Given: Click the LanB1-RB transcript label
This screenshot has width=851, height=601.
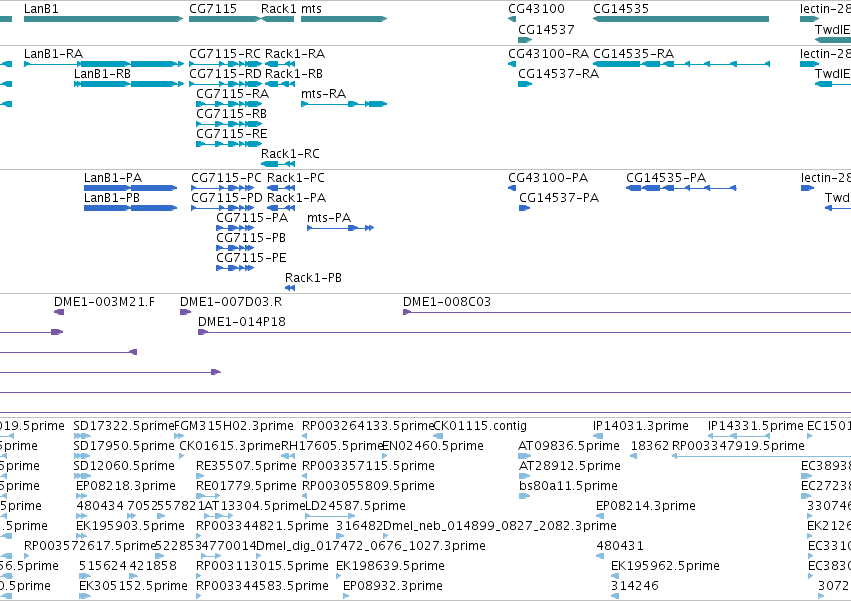Looking at the screenshot, I should pyautogui.click(x=102, y=74).
